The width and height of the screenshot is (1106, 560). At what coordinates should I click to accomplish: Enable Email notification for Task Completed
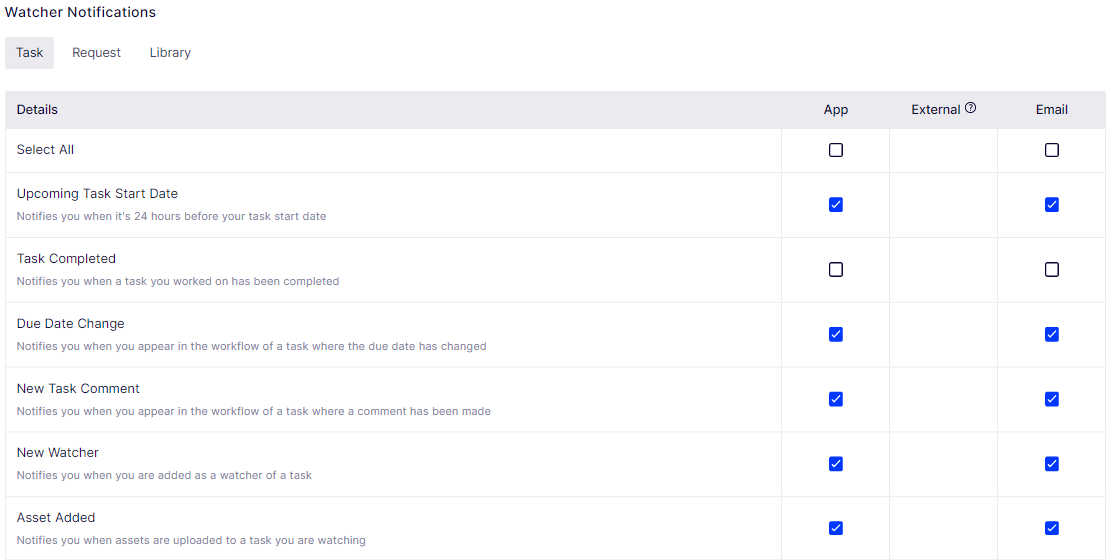click(1052, 269)
